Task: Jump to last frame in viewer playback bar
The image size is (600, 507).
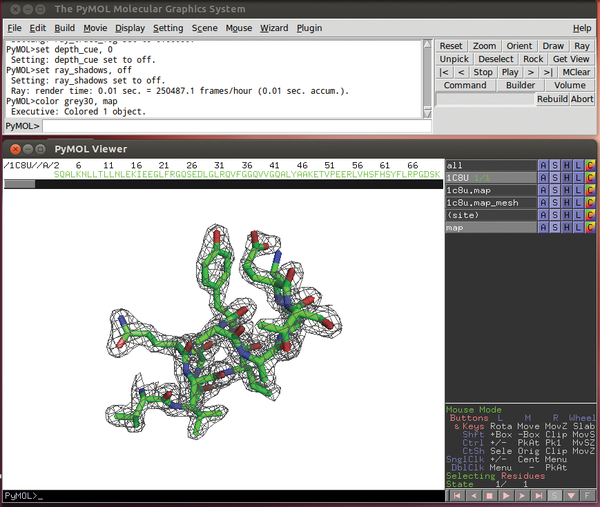Action: [541, 495]
